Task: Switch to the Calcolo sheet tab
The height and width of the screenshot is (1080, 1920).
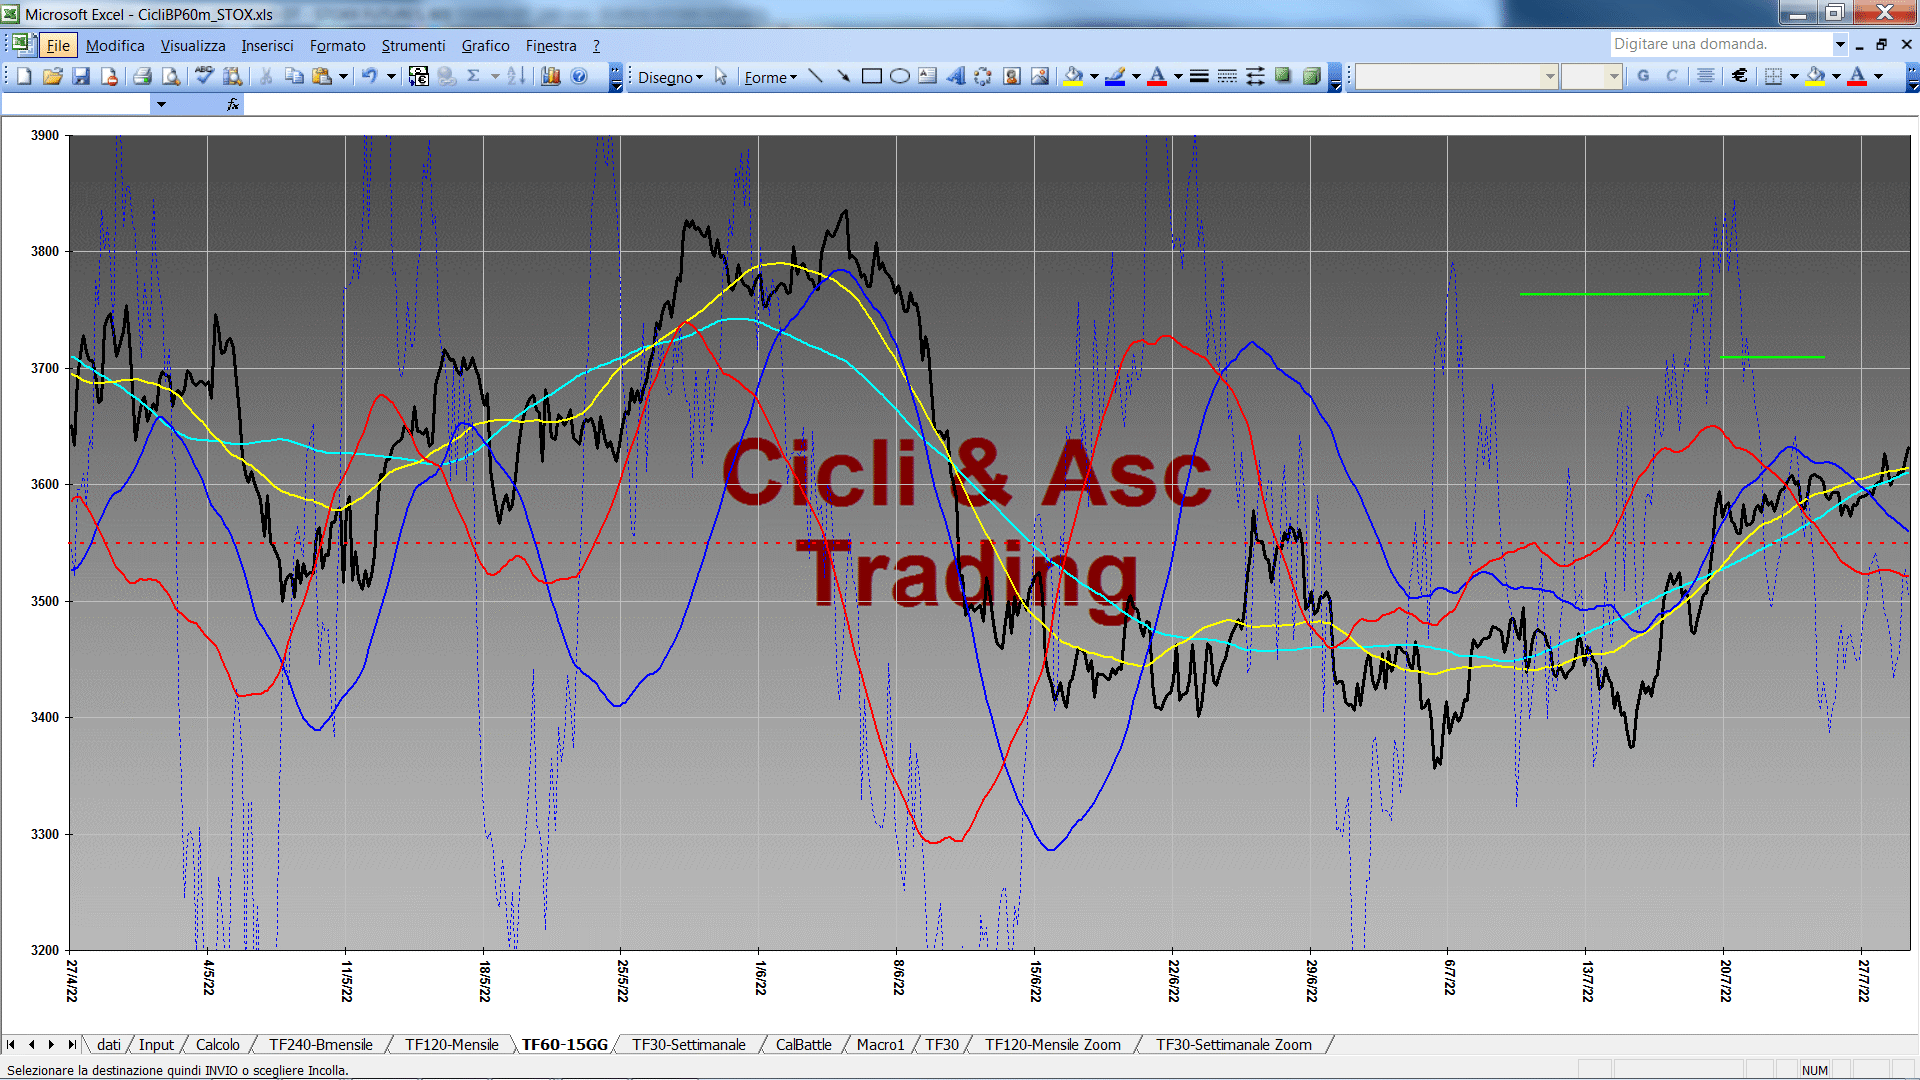Action: (x=217, y=1044)
